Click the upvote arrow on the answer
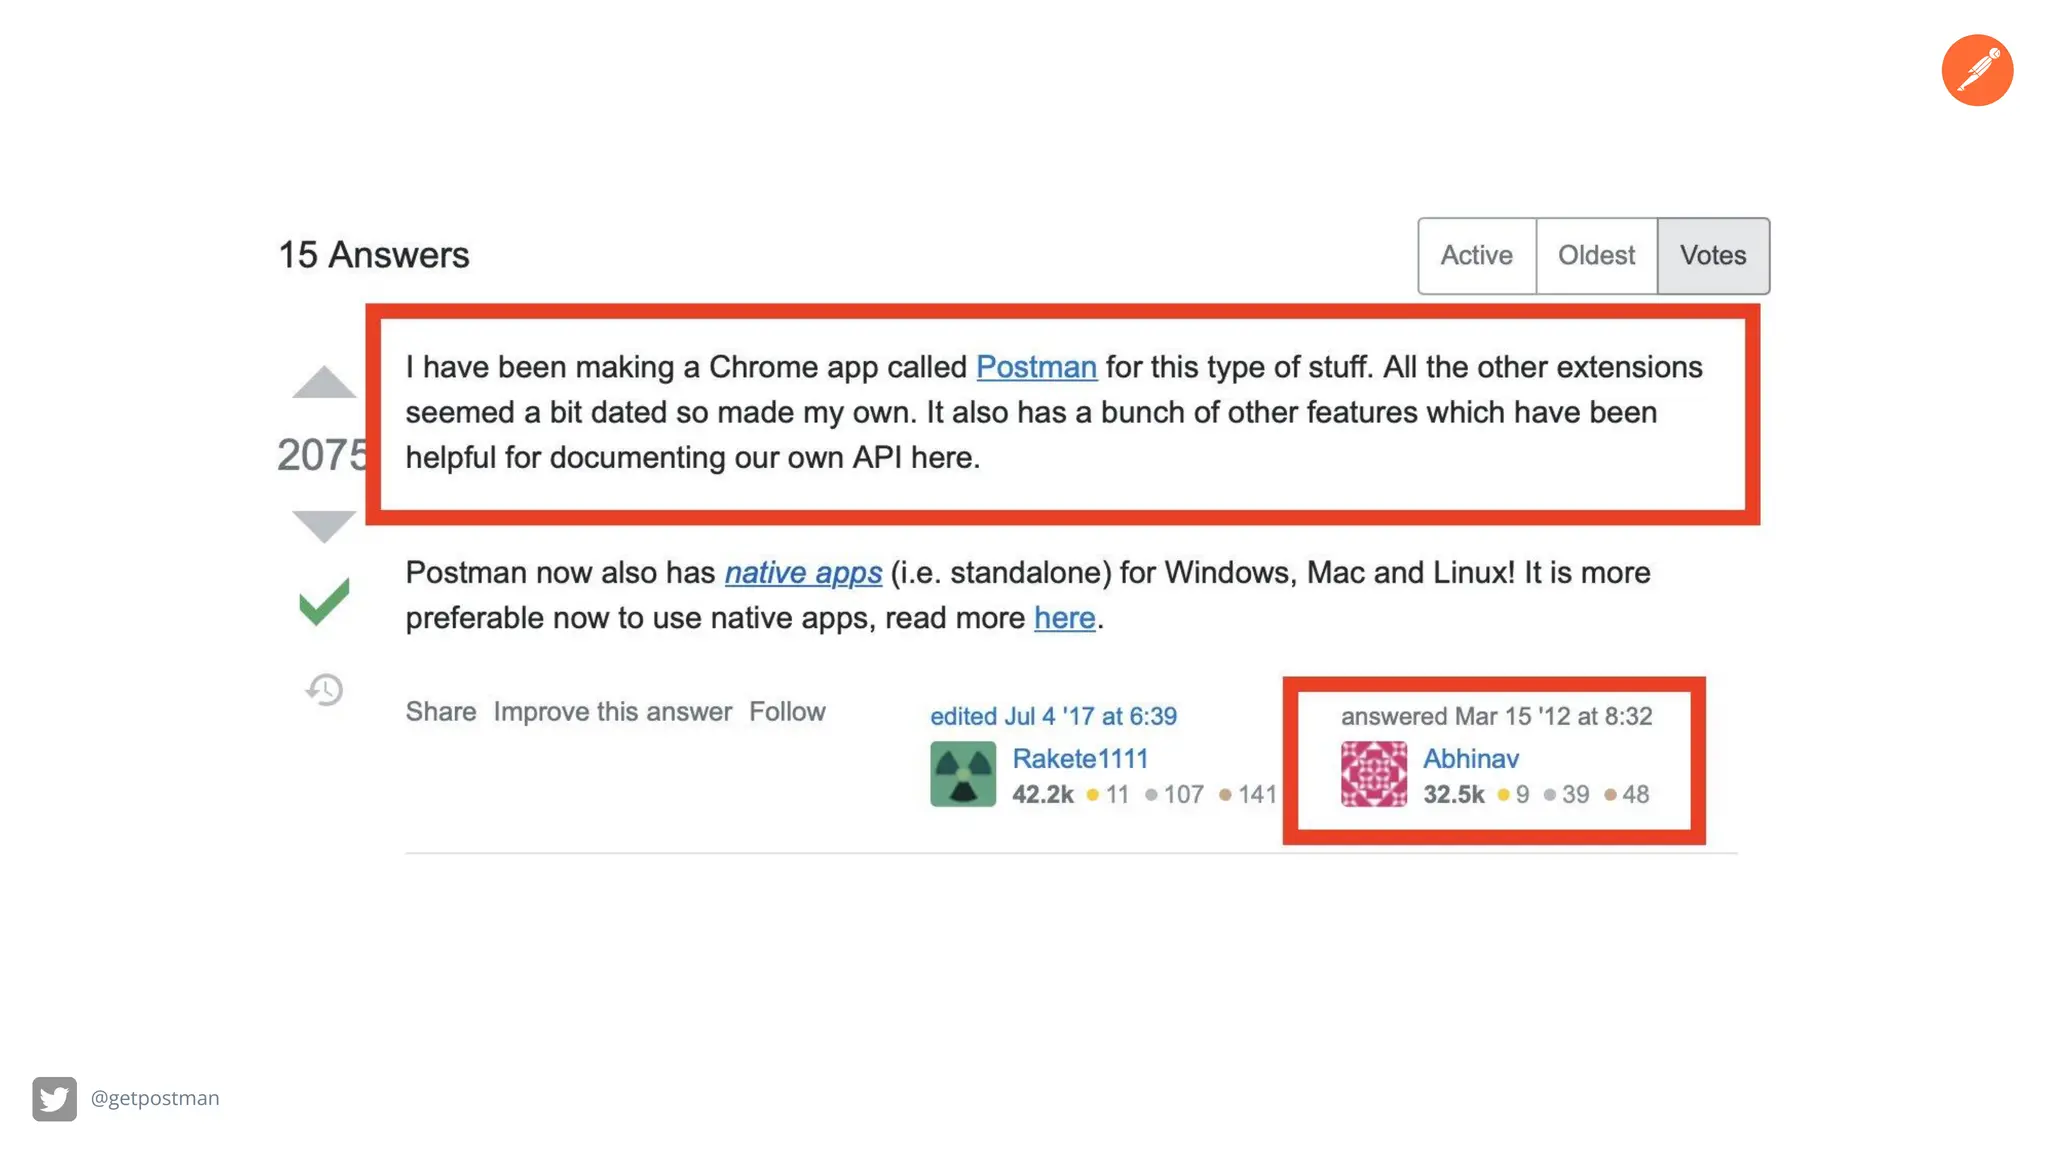2048x1152 pixels. click(x=323, y=383)
